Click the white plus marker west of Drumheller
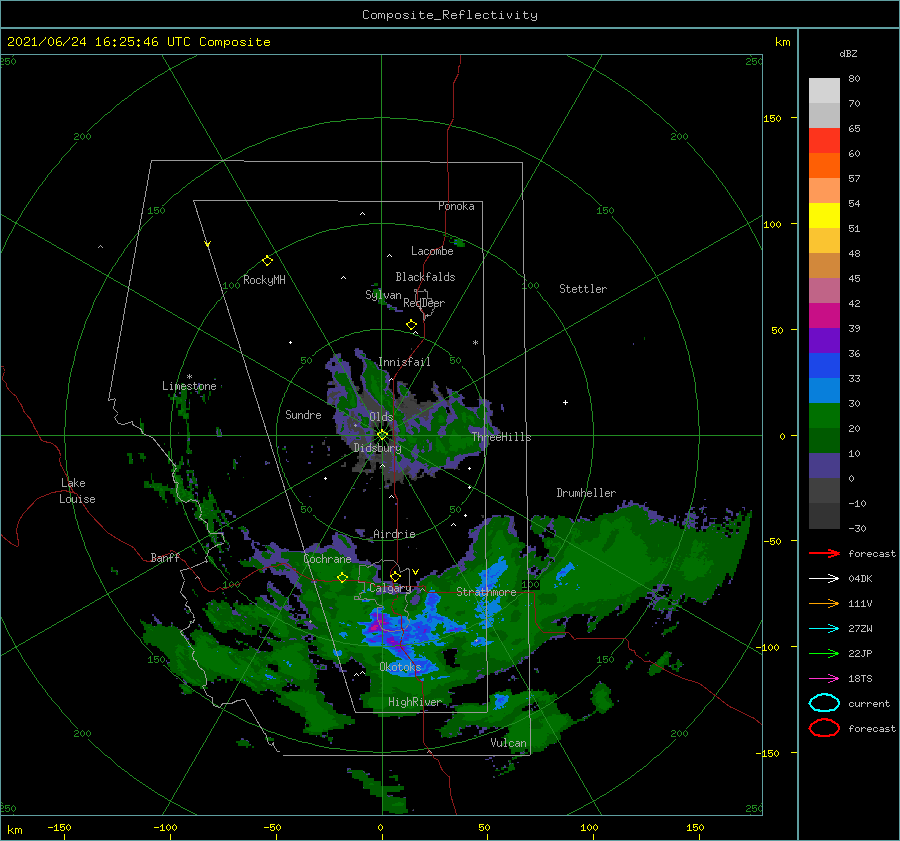This screenshot has width=900, height=841. click(565, 402)
